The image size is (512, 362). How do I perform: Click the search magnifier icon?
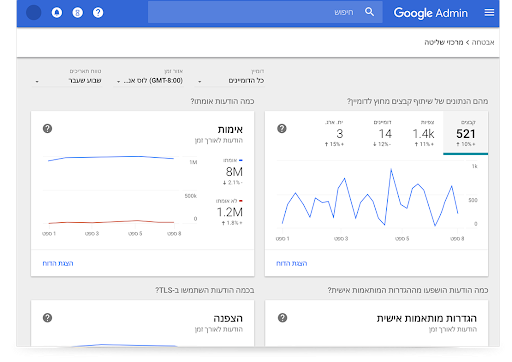[x=369, y=12]
